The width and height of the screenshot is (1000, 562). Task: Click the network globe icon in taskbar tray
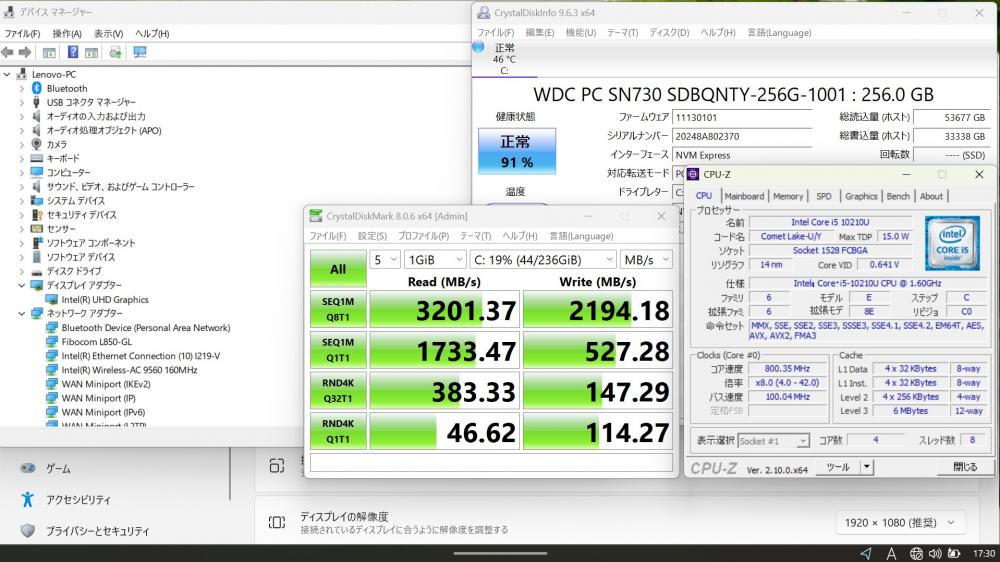click(x=916, y=554)
